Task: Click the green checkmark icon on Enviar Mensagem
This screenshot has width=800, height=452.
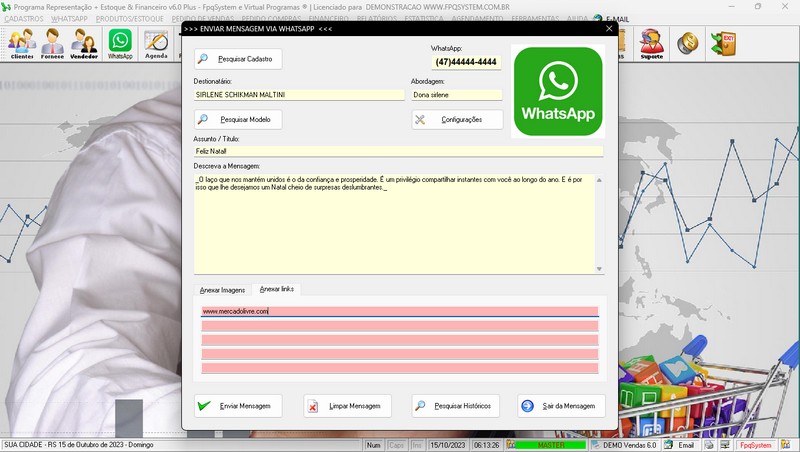Action: click(x=204, y=406)
